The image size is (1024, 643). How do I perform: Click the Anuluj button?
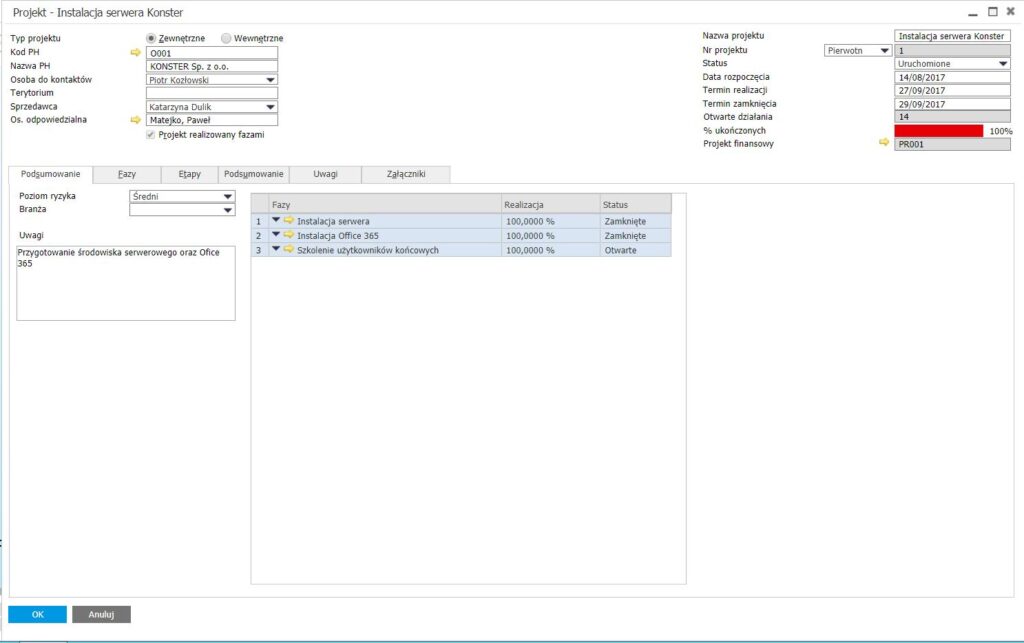(101, 614)
